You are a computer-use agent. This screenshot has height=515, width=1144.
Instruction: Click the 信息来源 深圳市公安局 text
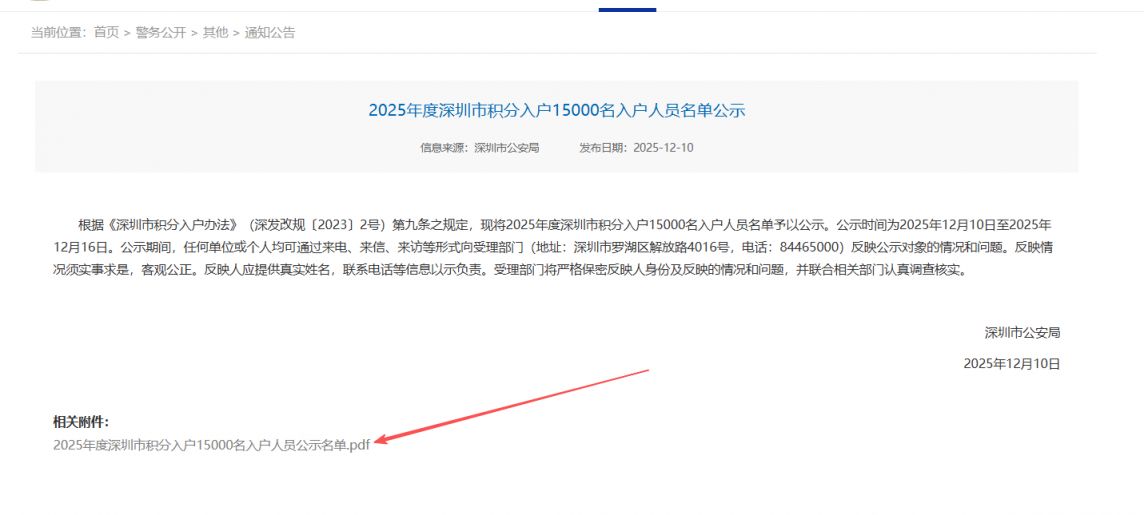(479, 148)
